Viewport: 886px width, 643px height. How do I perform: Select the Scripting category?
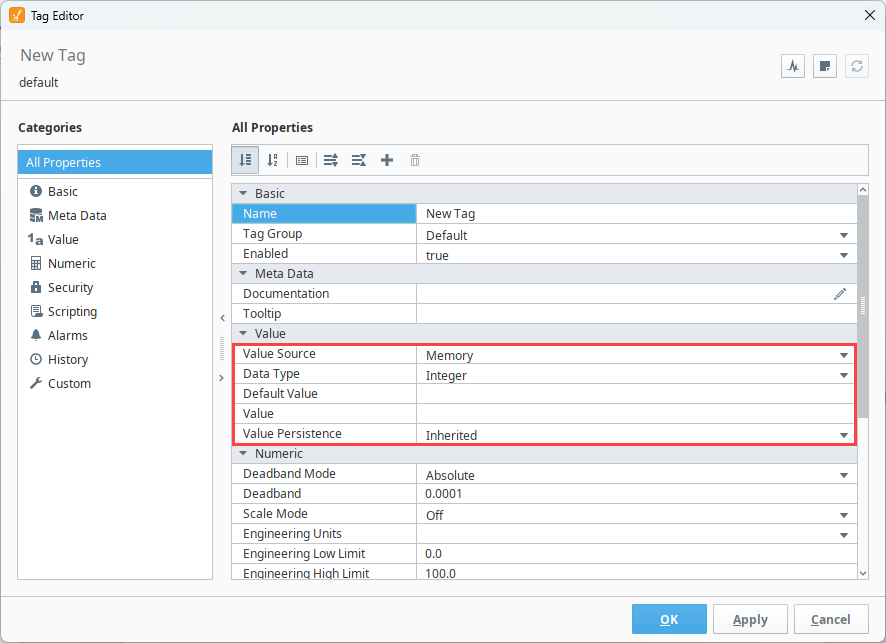click(72, 311)
